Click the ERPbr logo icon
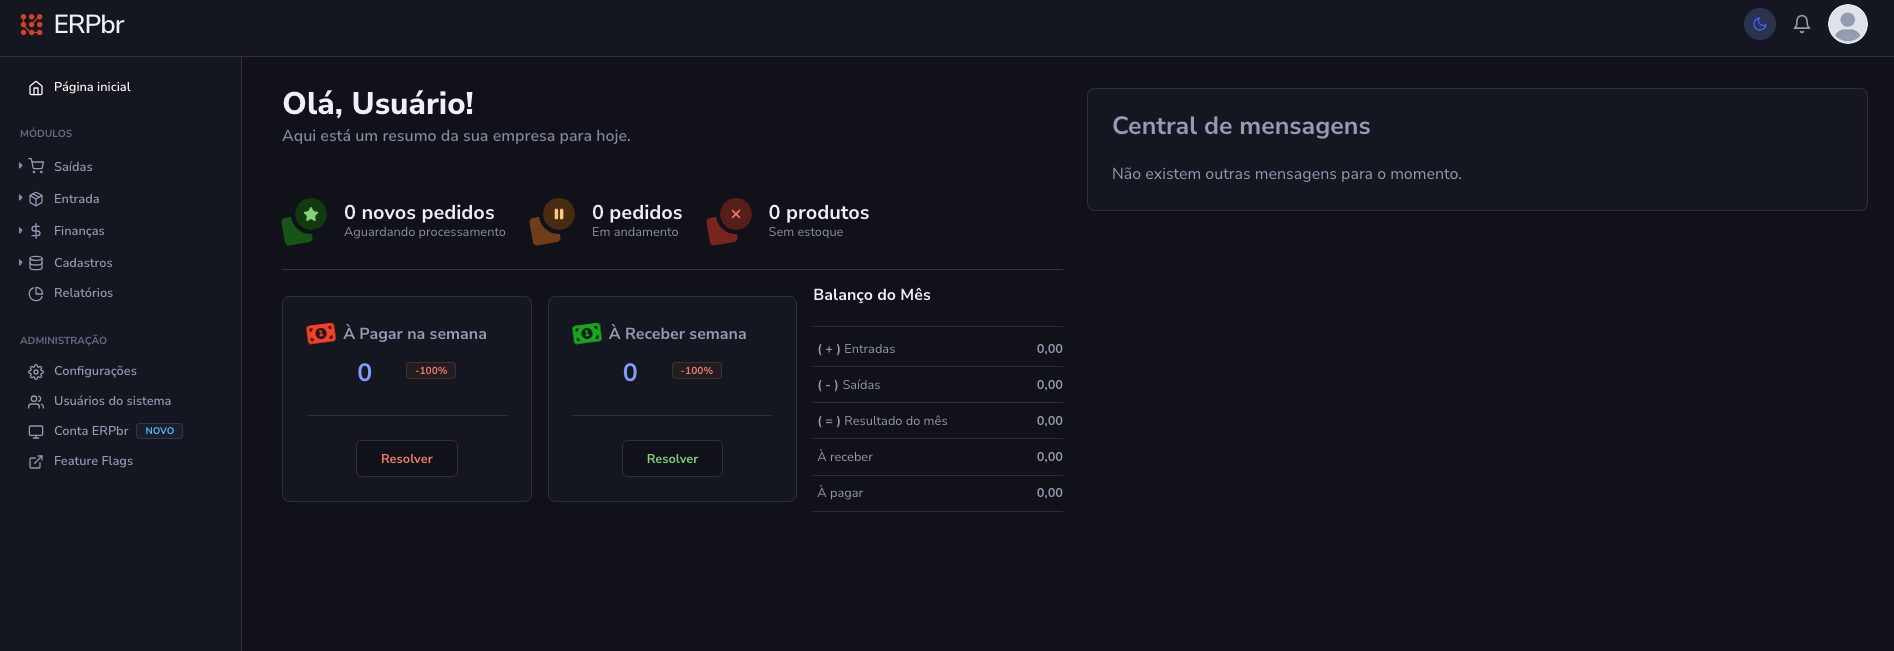The image size is (1894, 651). tap(32, 24)
